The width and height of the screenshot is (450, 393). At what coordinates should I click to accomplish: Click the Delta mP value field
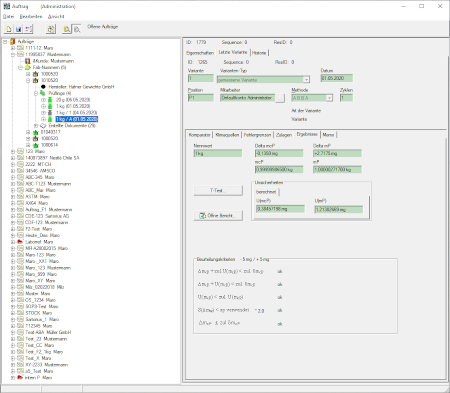pyautogui.click(x=337, y=153)
